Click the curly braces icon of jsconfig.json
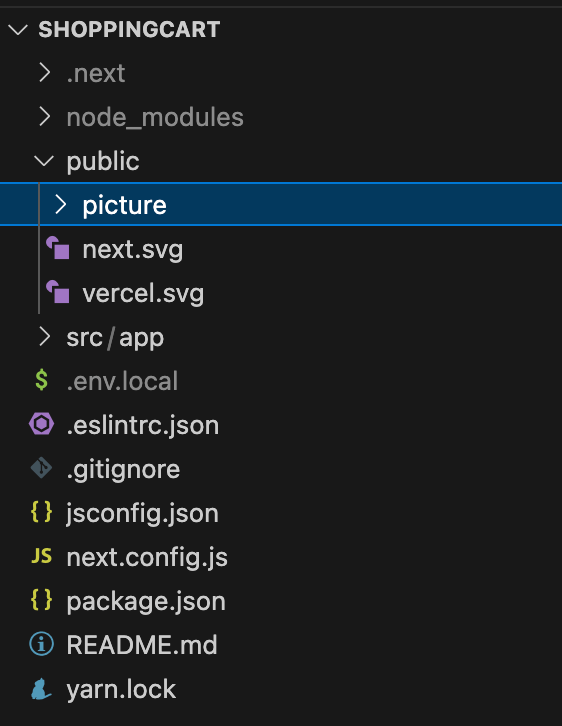 coord(42,512)
